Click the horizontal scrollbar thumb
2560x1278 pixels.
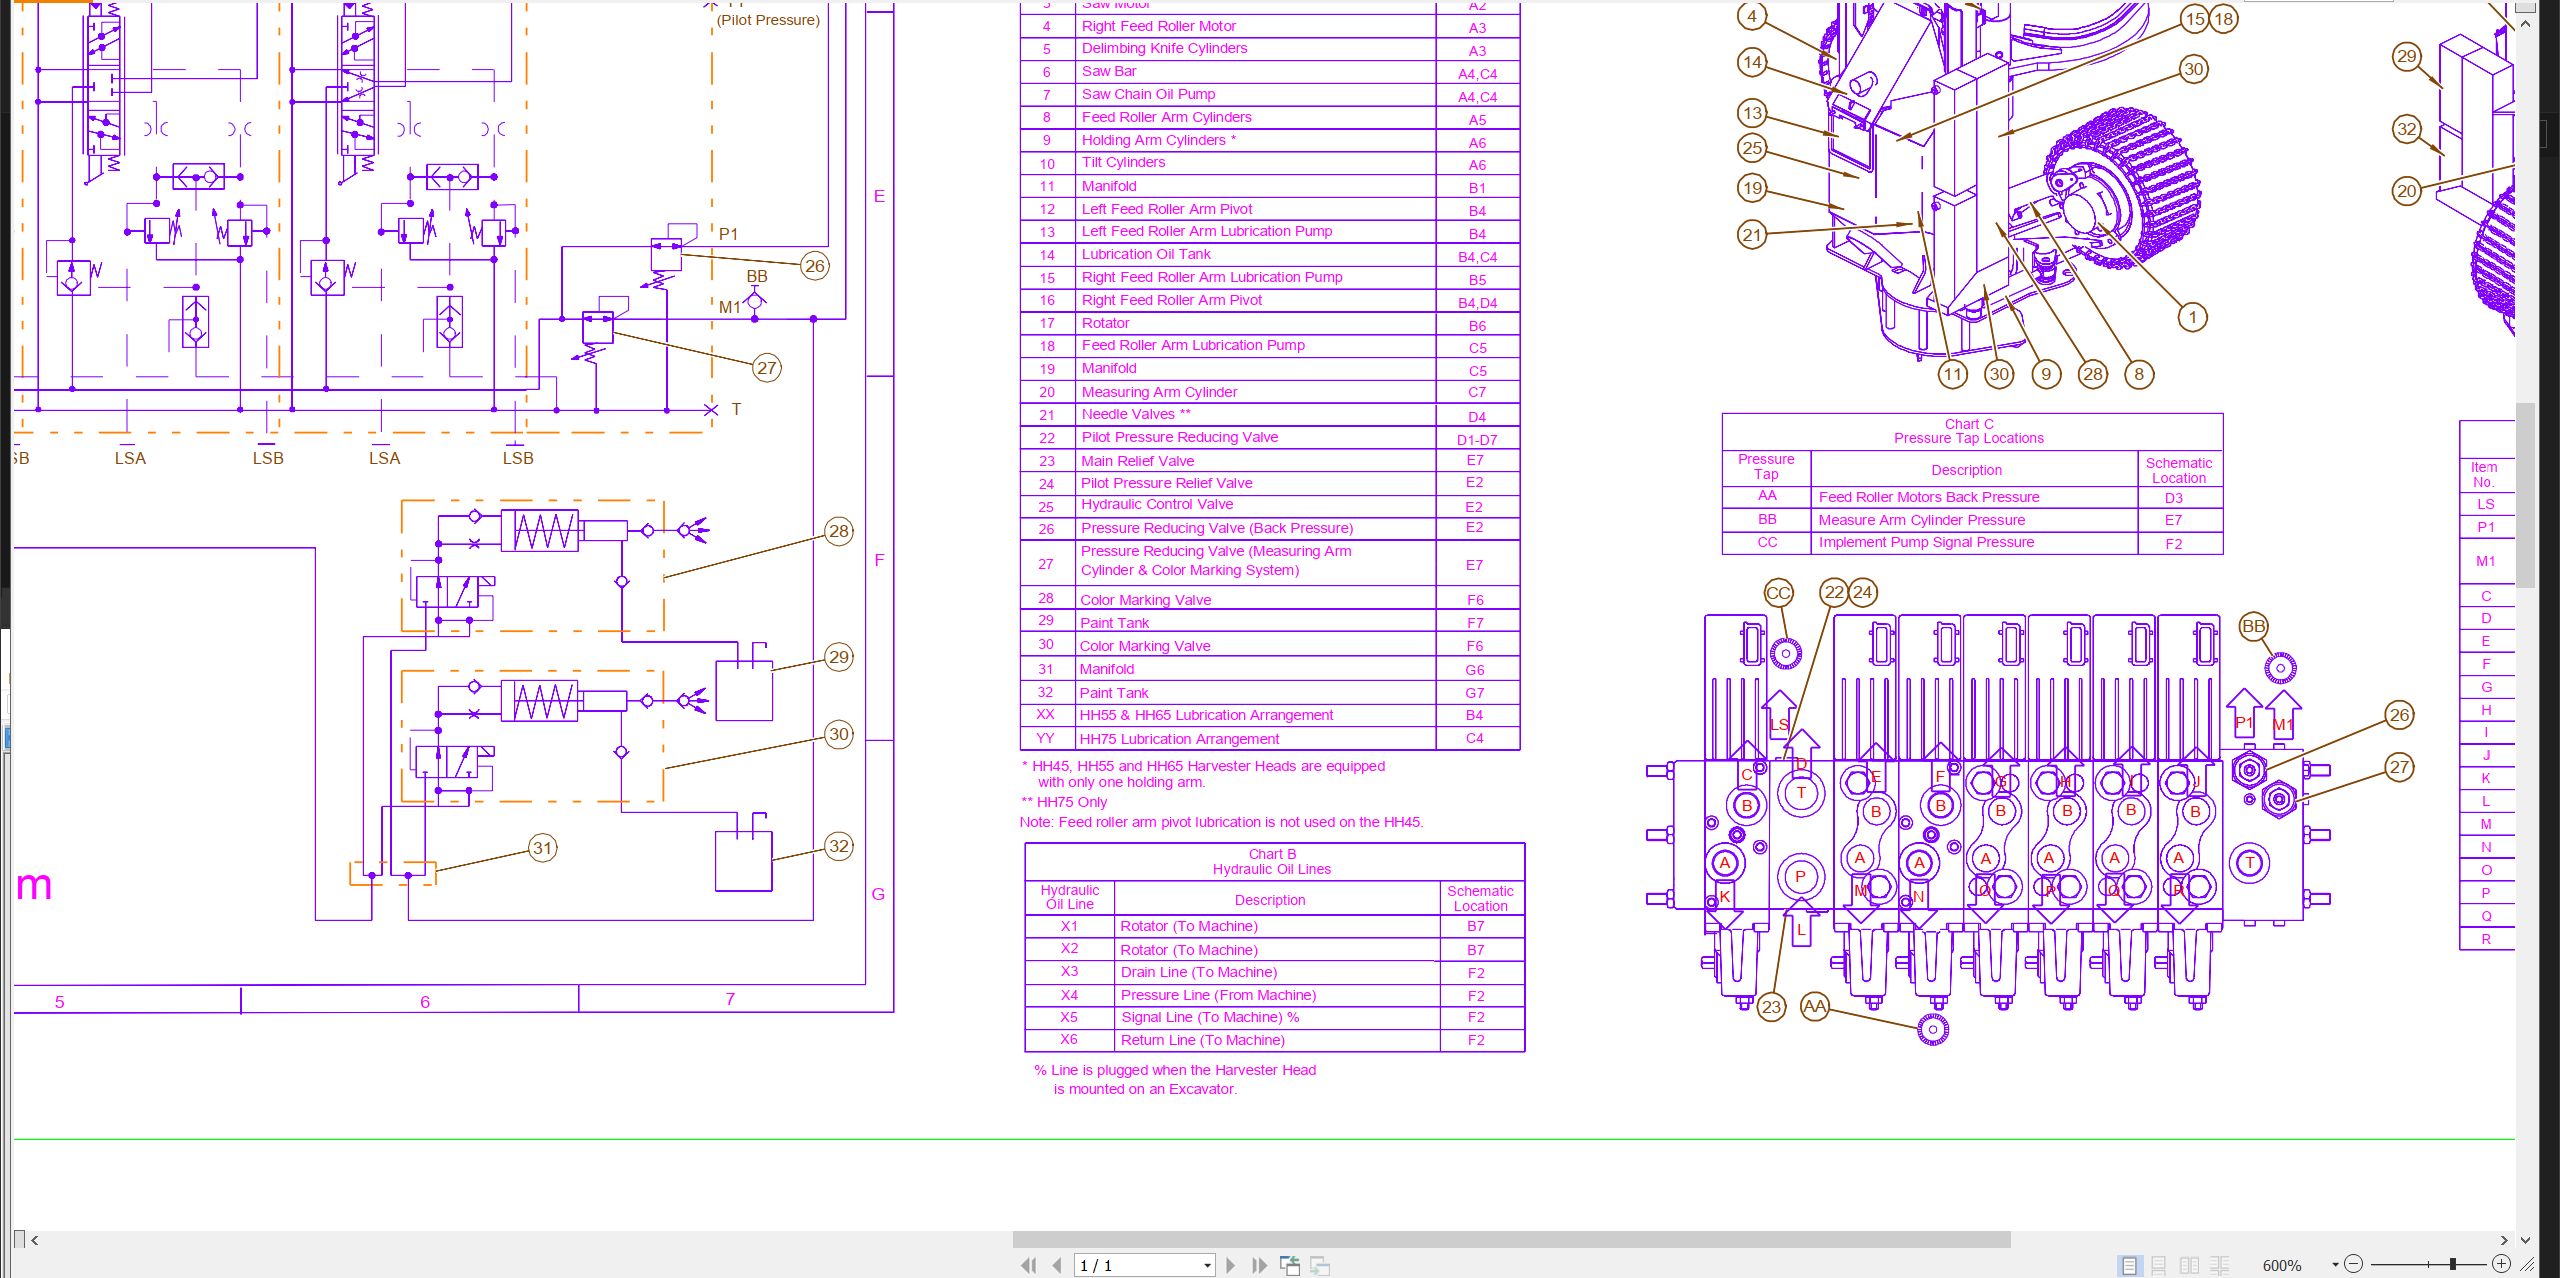[1511, 1240]
